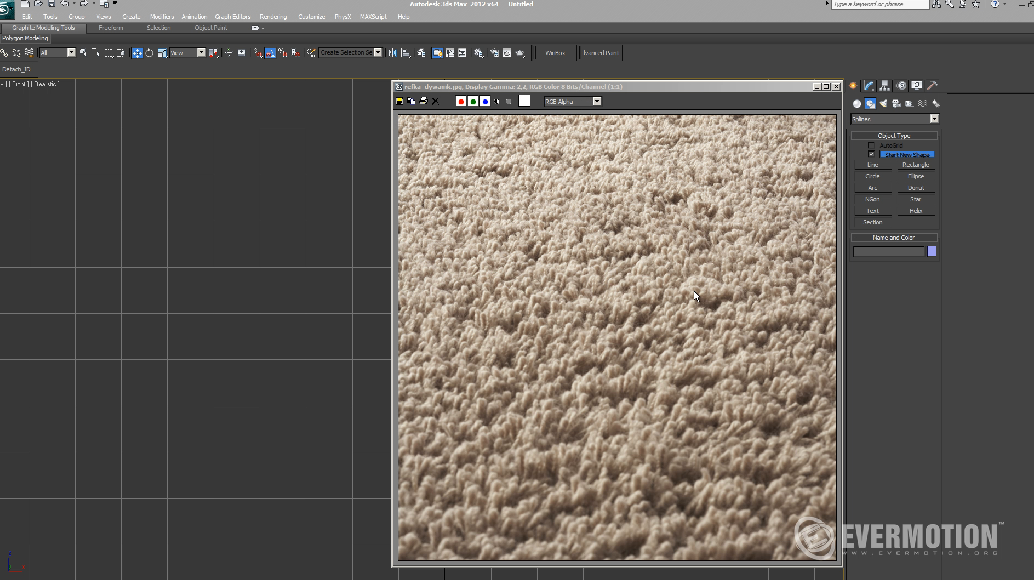Image resolution: width=1034 pixels, height=580 pixels.
Task: Select the Space Warps category icon
Action: [x=923, y=103]
